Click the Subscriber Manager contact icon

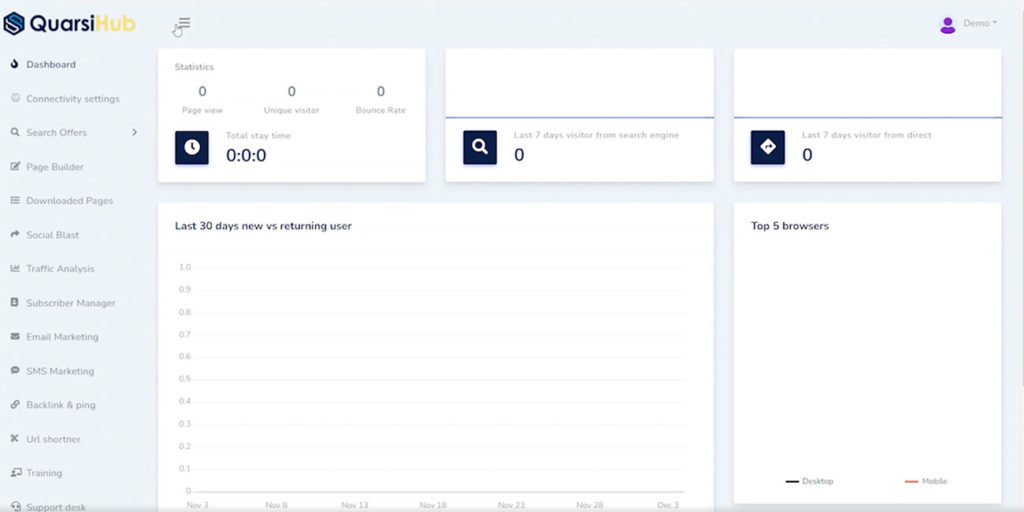[x=15, y=302]
